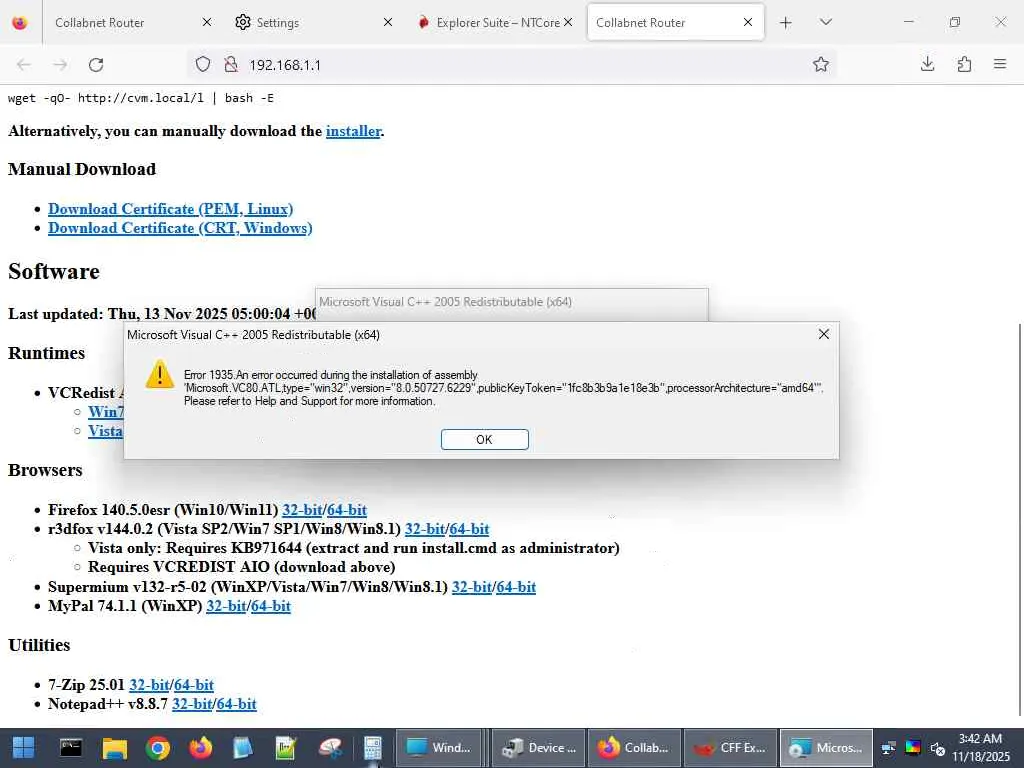
Task: Switch to the CFF Ex... taskbar window
Action: click(730, 748)
